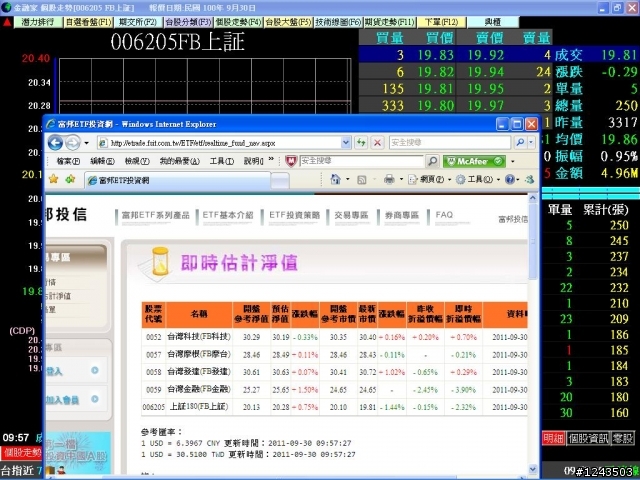This screenshot has height=480, width=640.
Task: Open the 我的最愛(A) menu in IE
Action: tap(180, 161)
